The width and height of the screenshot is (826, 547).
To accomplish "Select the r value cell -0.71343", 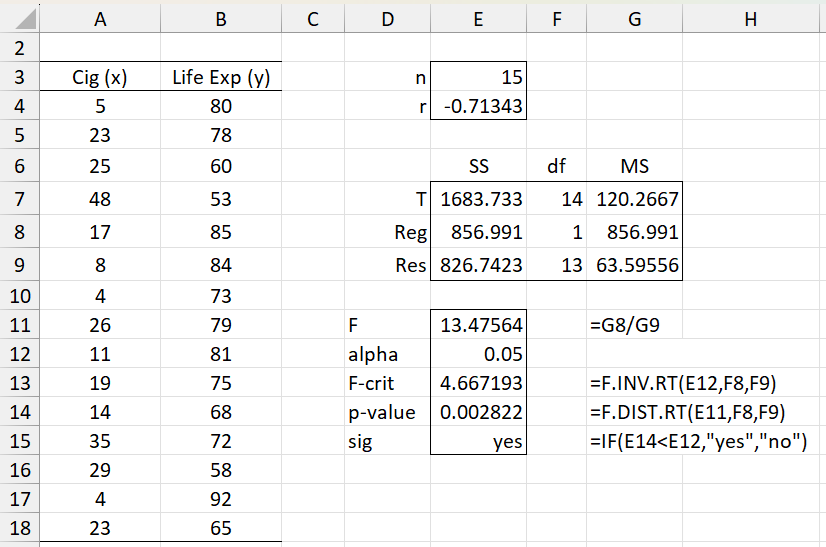I will click(x=479, y=105).
